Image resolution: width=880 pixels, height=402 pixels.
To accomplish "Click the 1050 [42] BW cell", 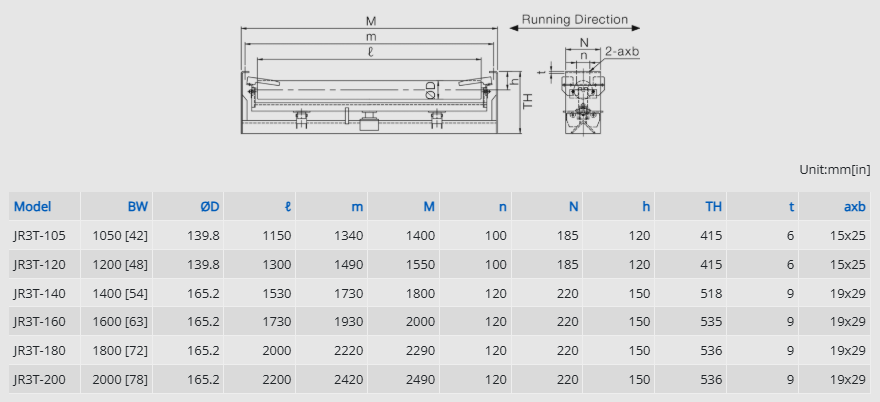I will 120,236.
